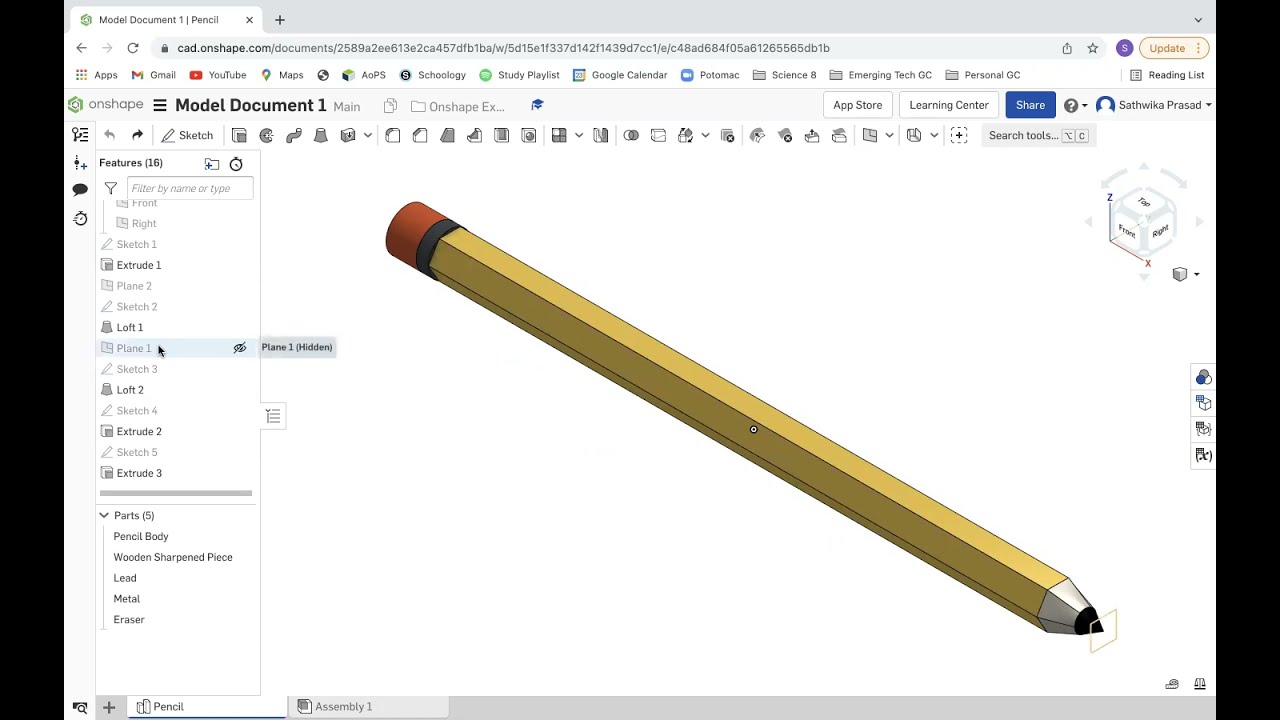Open the Reading List
This screenshot has width=1280, height=720.
[x=1167, y=75]
